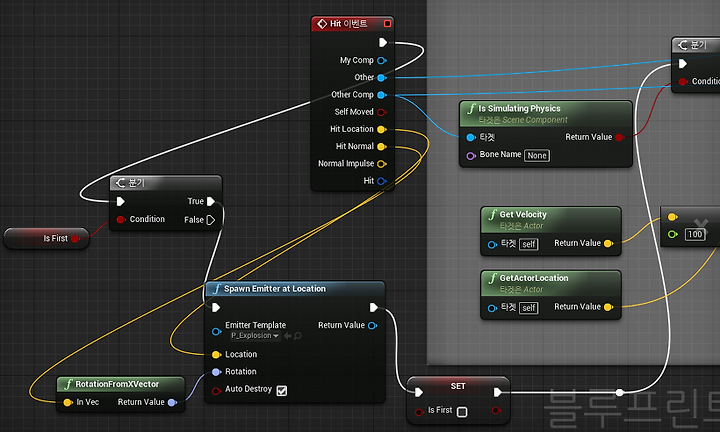Click the reroute node on the white wire
The height and width of the screenshot is (432, 720).
pos(619,393)
